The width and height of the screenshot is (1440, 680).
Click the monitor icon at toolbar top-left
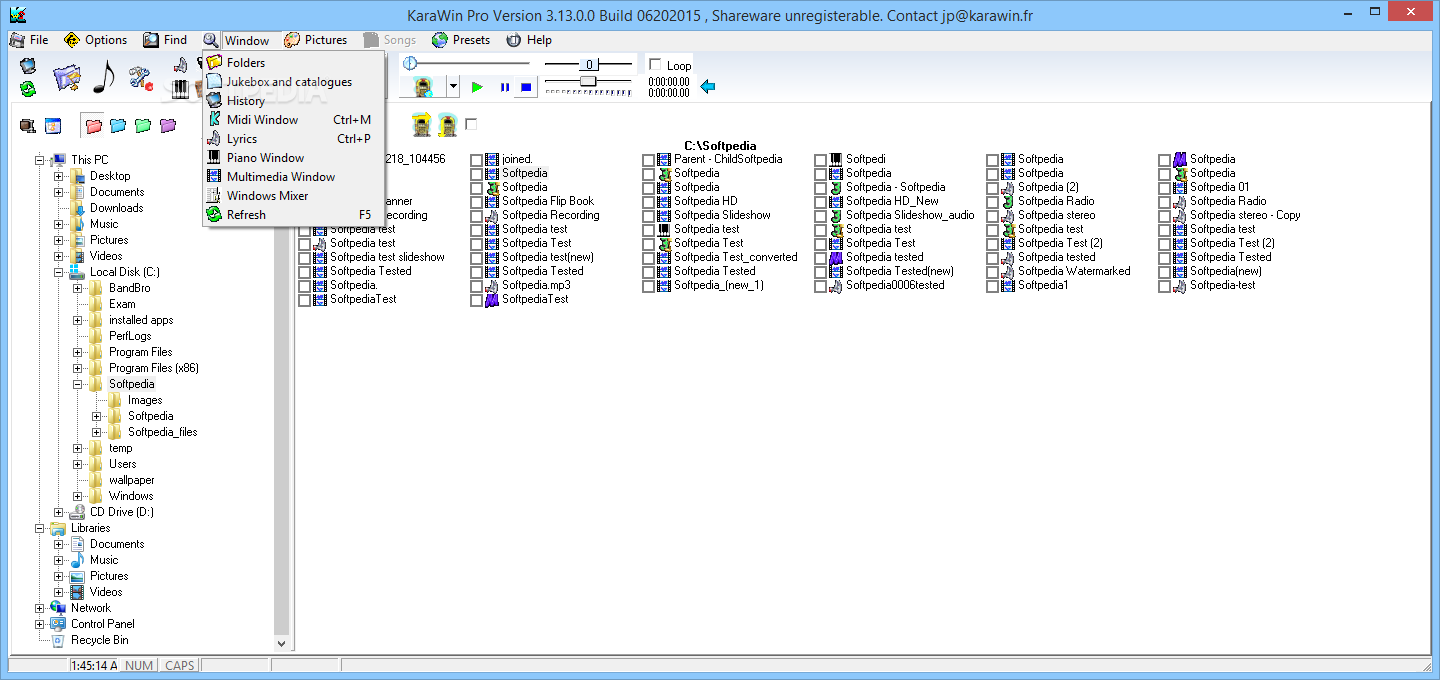click(28, 66)
